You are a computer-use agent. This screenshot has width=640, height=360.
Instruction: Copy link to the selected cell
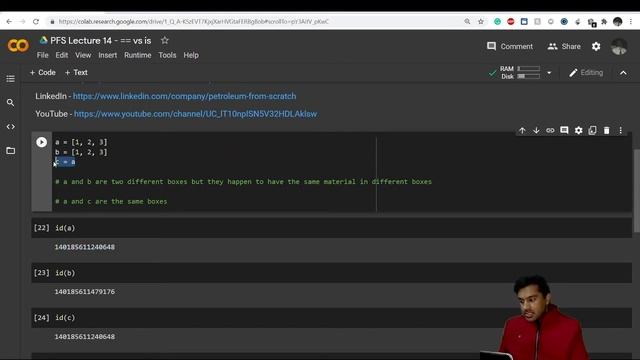coord(550,131)
